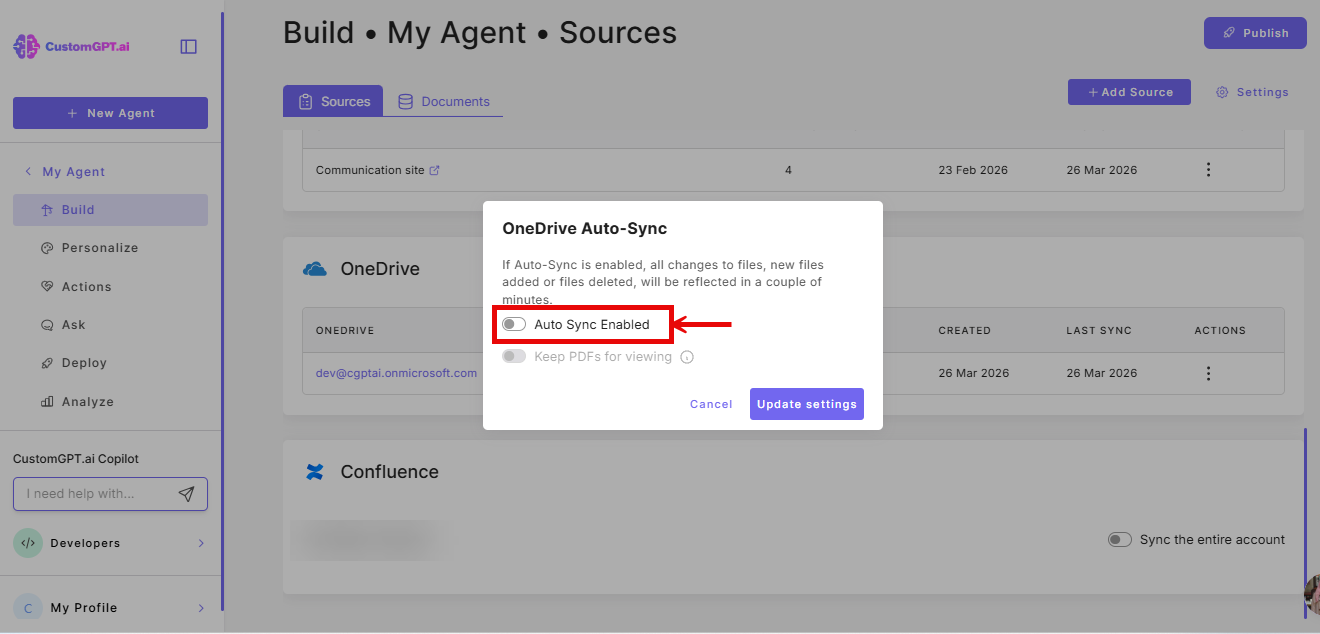Screen dimensions: 1320x634
Task: Send Copilot message paper plane icon
Action: [186, 494]
